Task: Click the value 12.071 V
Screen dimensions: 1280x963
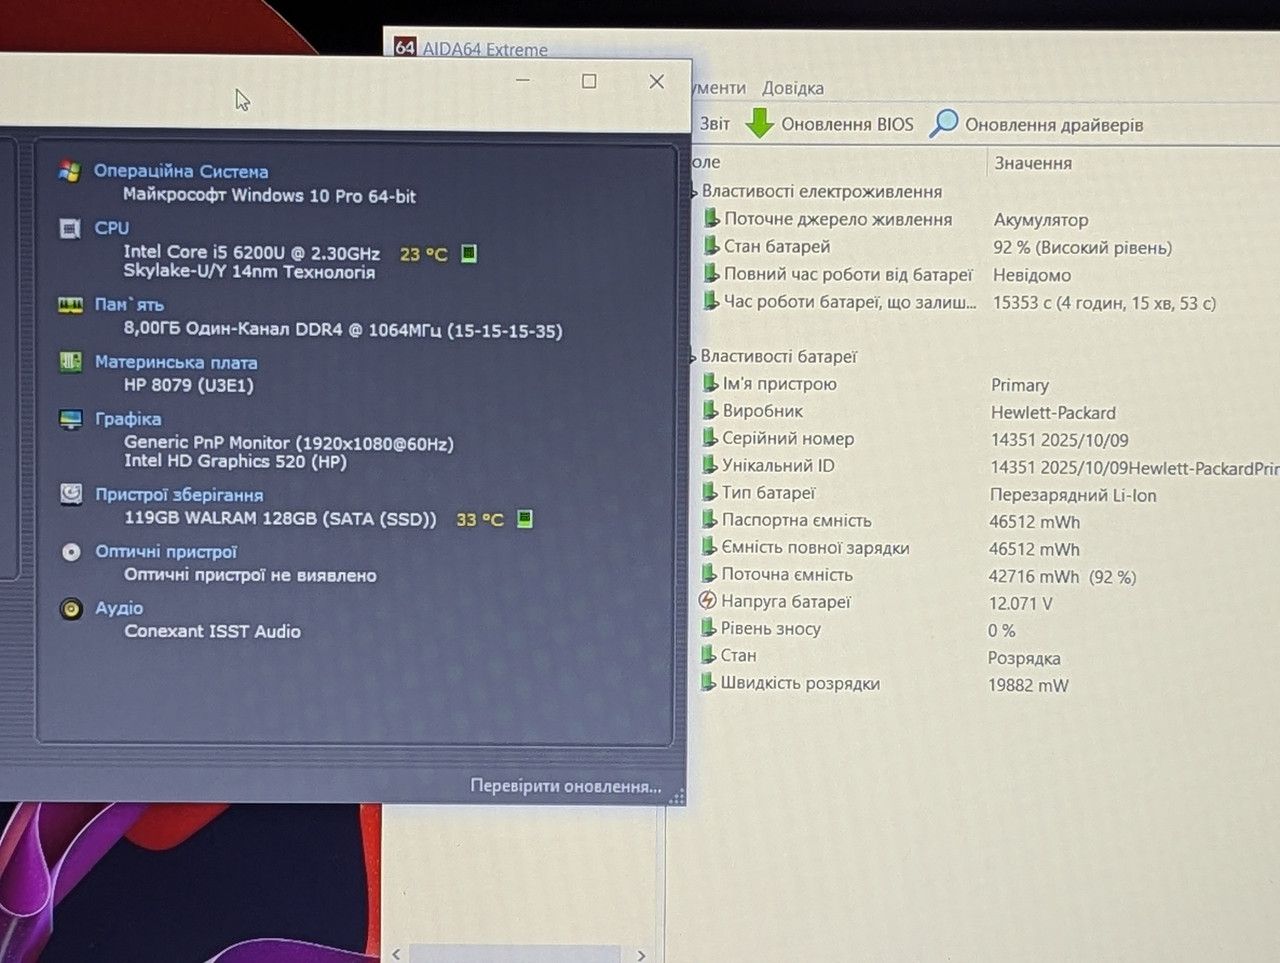Action: (x=1020, y=603)
